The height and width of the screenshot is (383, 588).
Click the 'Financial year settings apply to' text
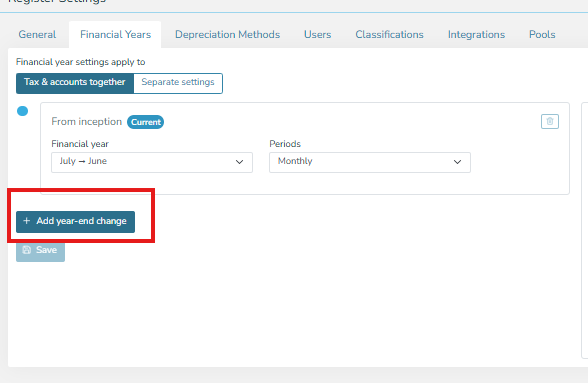pyautogui.click(x=81, y=62)
